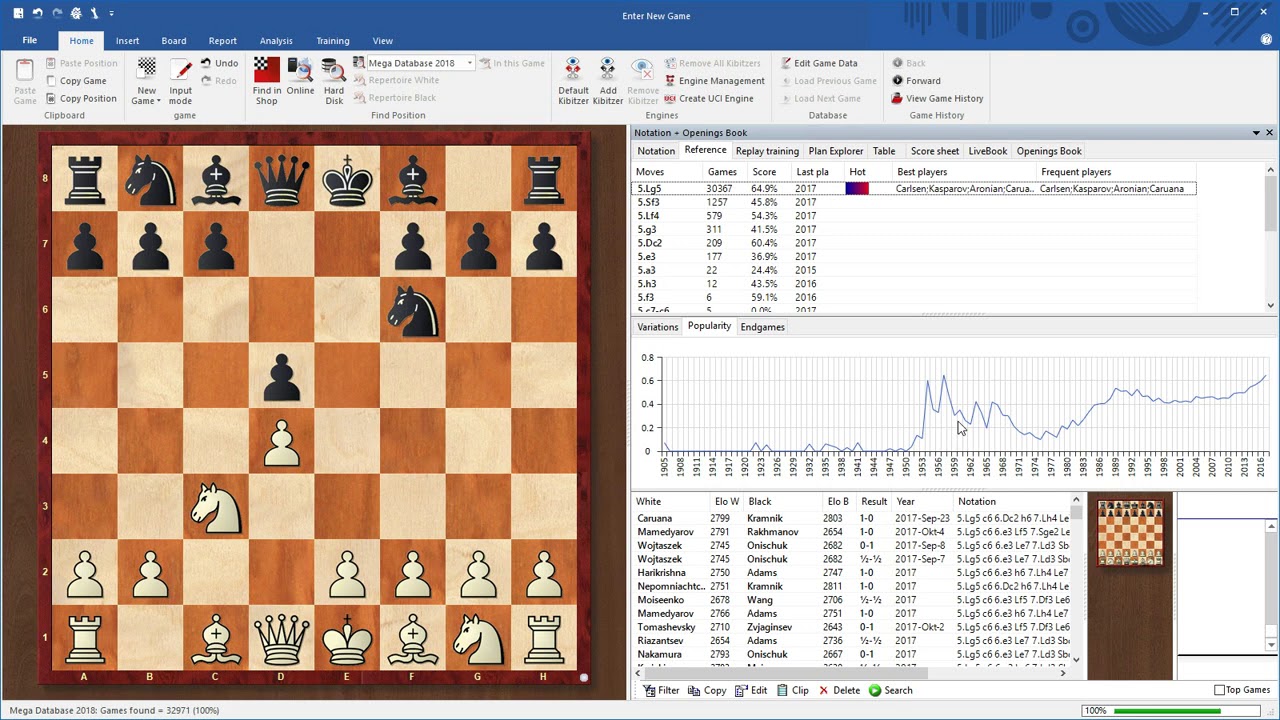This screenshot has height=720, width=1280.
Task: Open View Game History
Action: point(937,98)
